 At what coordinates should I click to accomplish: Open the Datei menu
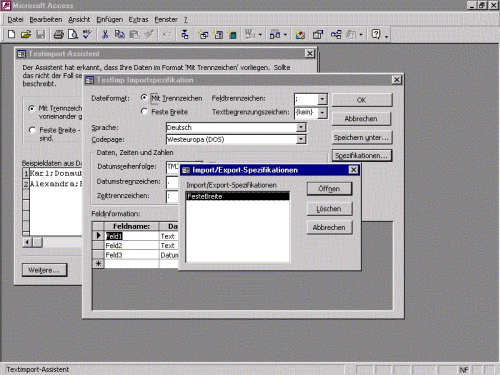tap(15, 20)
